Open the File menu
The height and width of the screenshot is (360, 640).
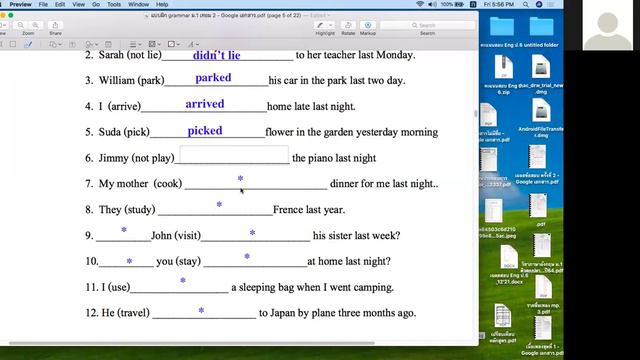click(43, 4)
